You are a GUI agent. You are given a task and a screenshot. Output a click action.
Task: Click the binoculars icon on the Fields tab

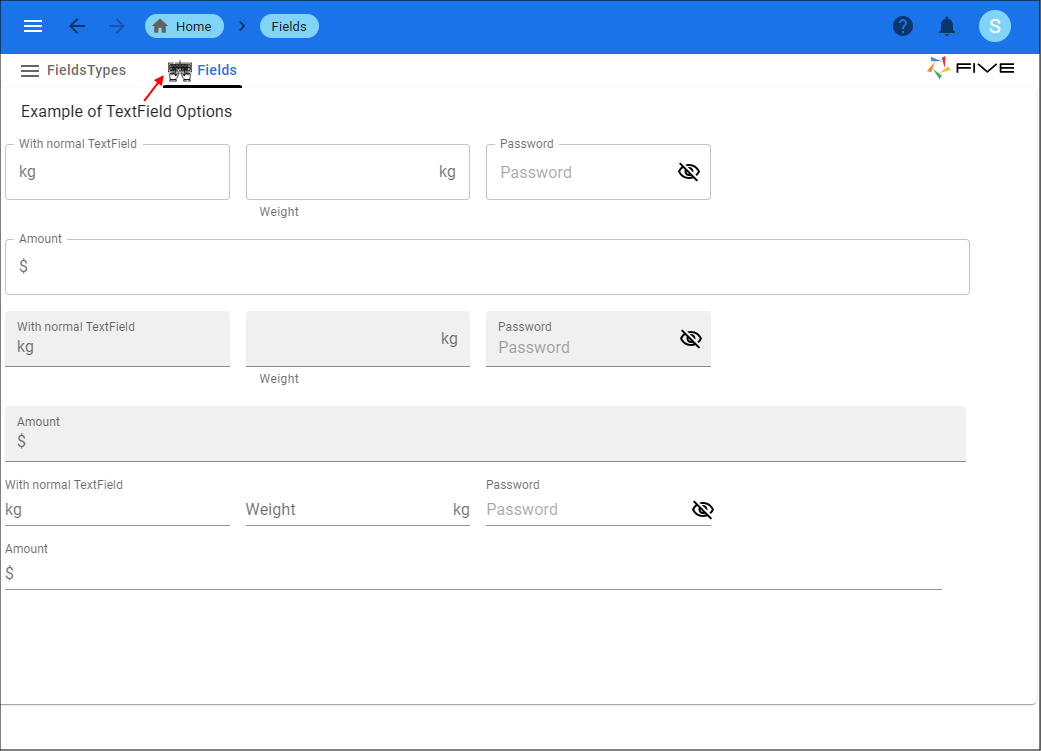(x=179, y=70)
